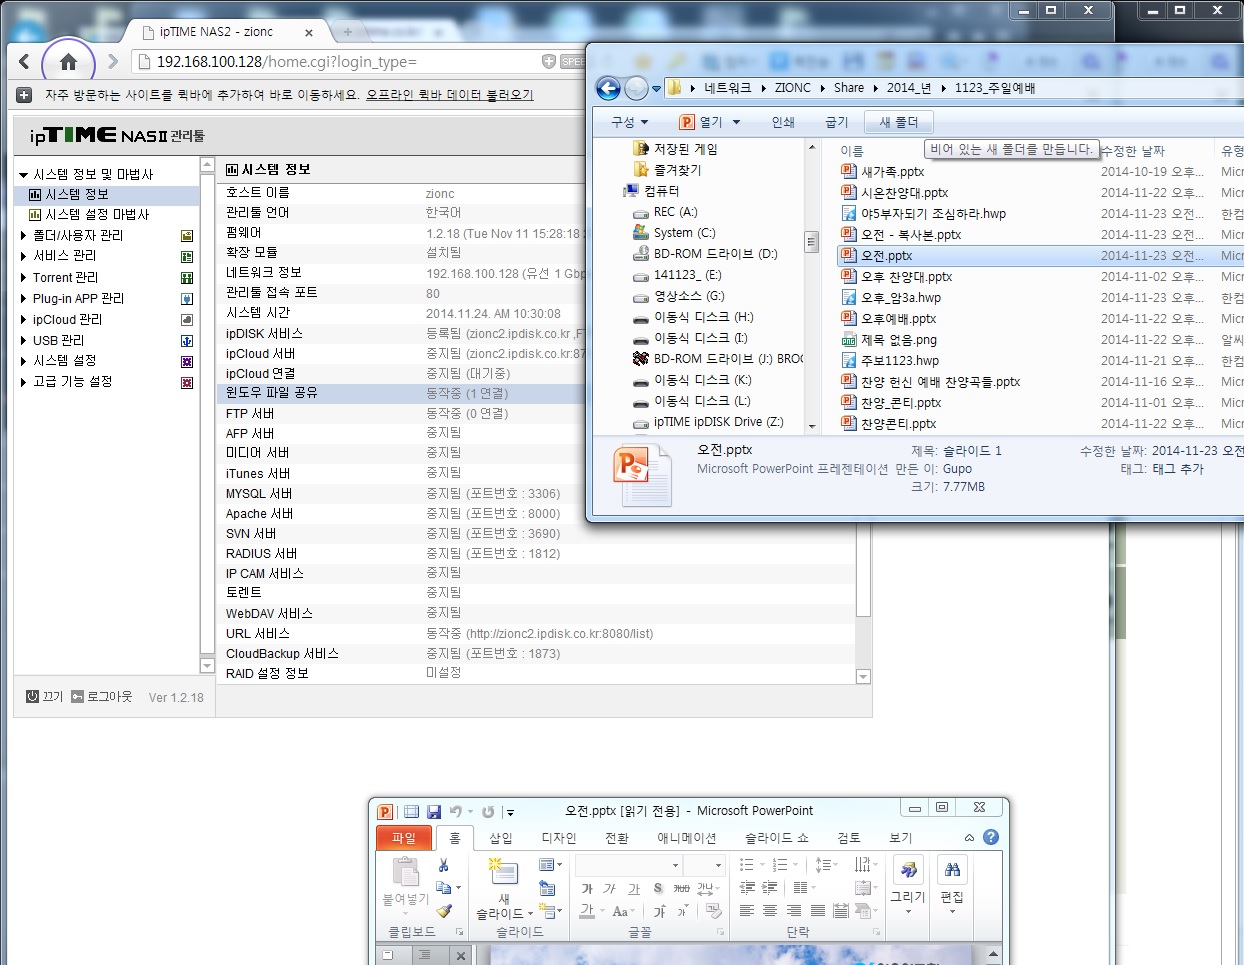1244x965 pixels.
Task: Center-align text in PowerPoint paragraph group
Action: (770, 911)
